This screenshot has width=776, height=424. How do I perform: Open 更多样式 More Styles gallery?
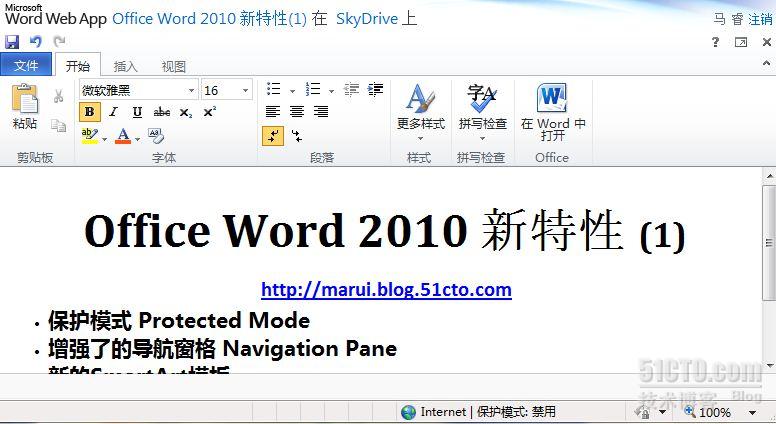[x=421, y=113]
